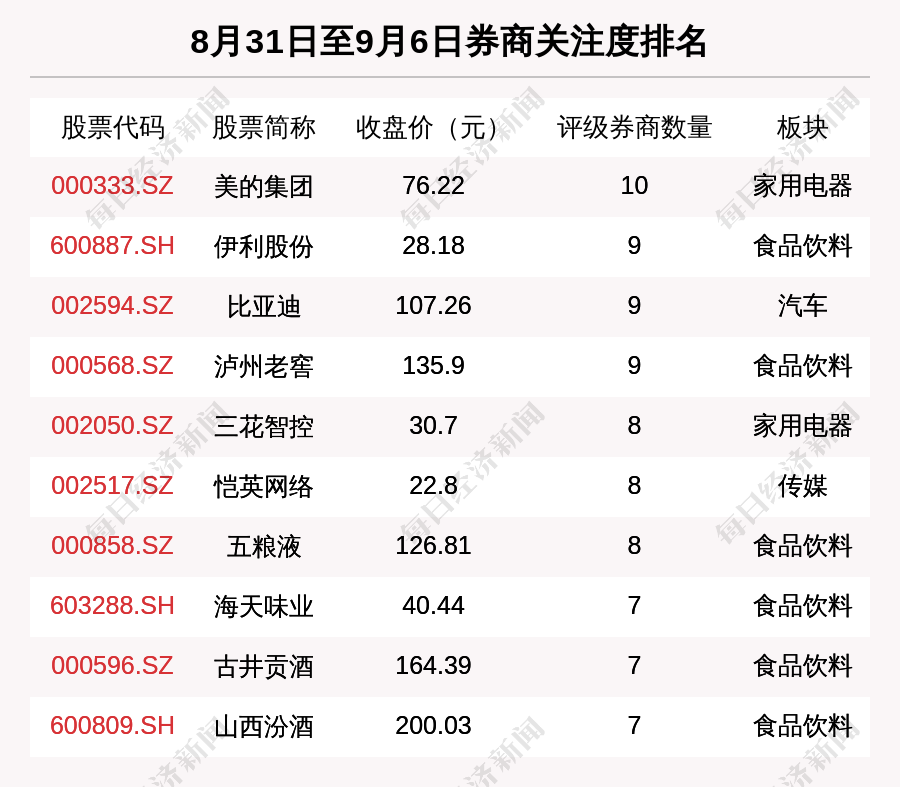Select closing price 164.39
This screenshot has height=787, width=900.
tap(433, 665)
